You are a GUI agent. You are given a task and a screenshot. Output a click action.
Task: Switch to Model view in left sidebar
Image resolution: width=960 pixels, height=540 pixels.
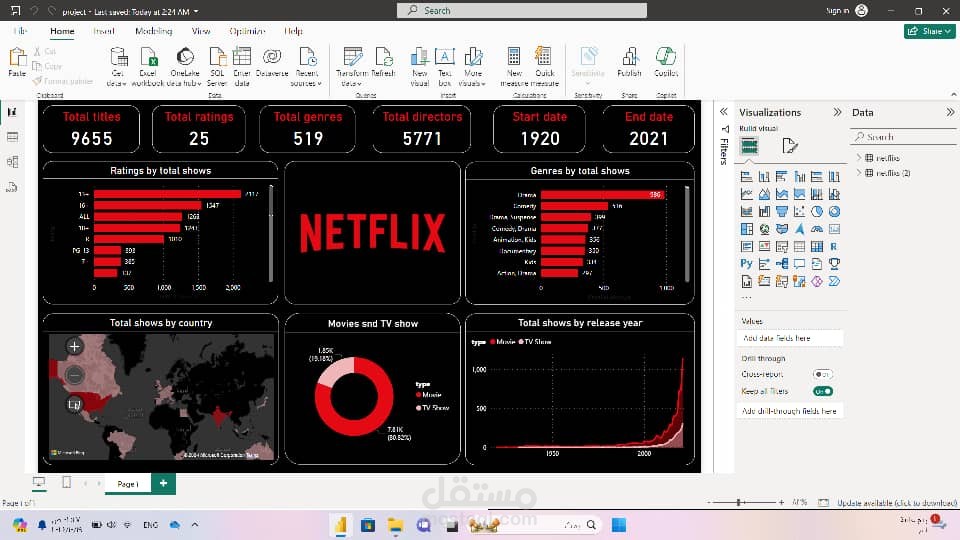click(12, 162)
